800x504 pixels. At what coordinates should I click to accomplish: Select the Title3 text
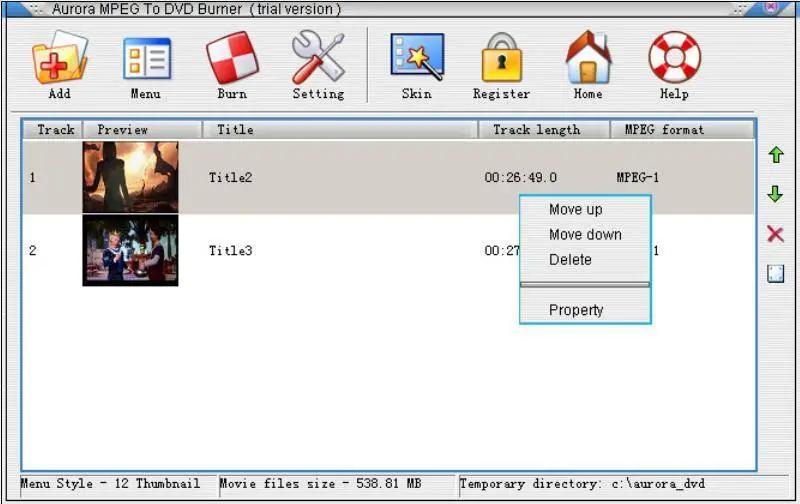click(x=231, y=250)
